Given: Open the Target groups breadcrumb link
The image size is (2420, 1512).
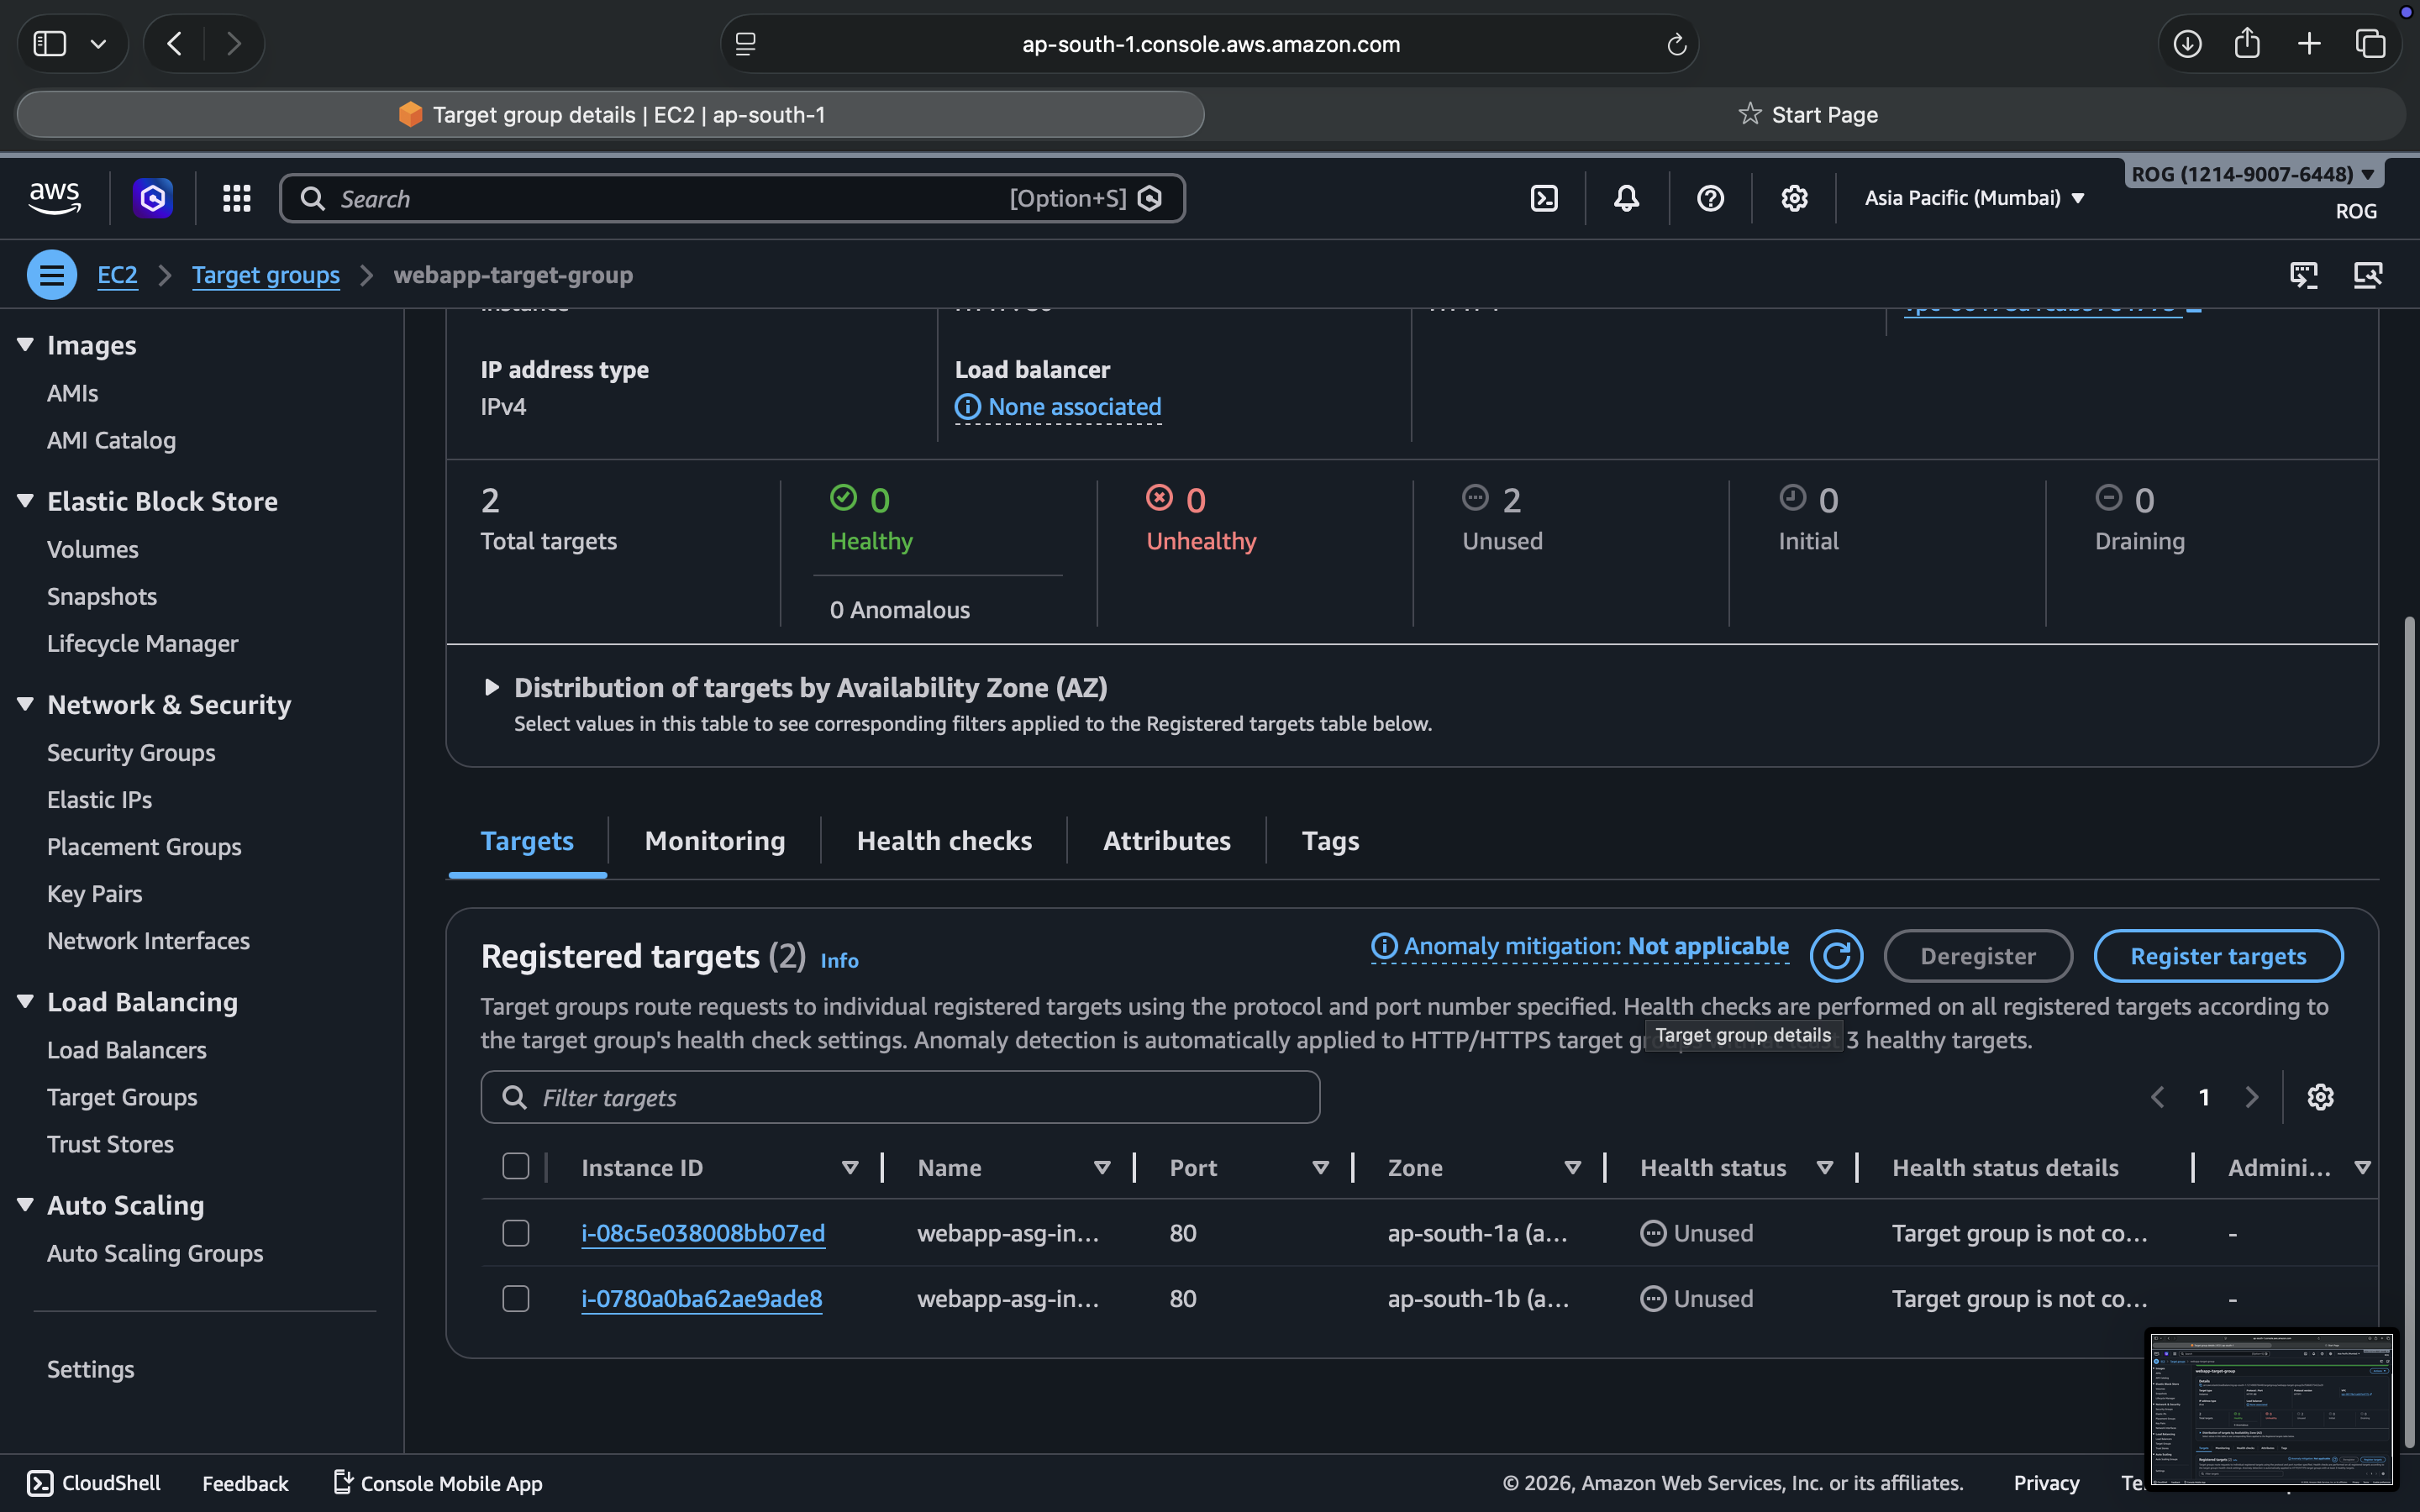Looking at the screenshot, I should [x=265, y=275].
